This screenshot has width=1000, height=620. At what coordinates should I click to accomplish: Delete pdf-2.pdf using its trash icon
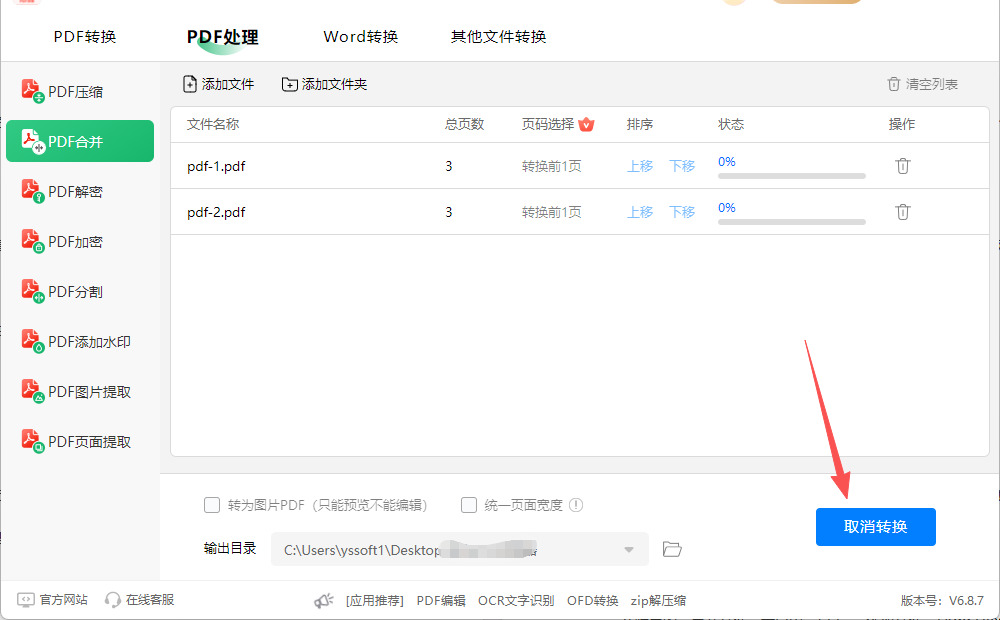(902, 212)
